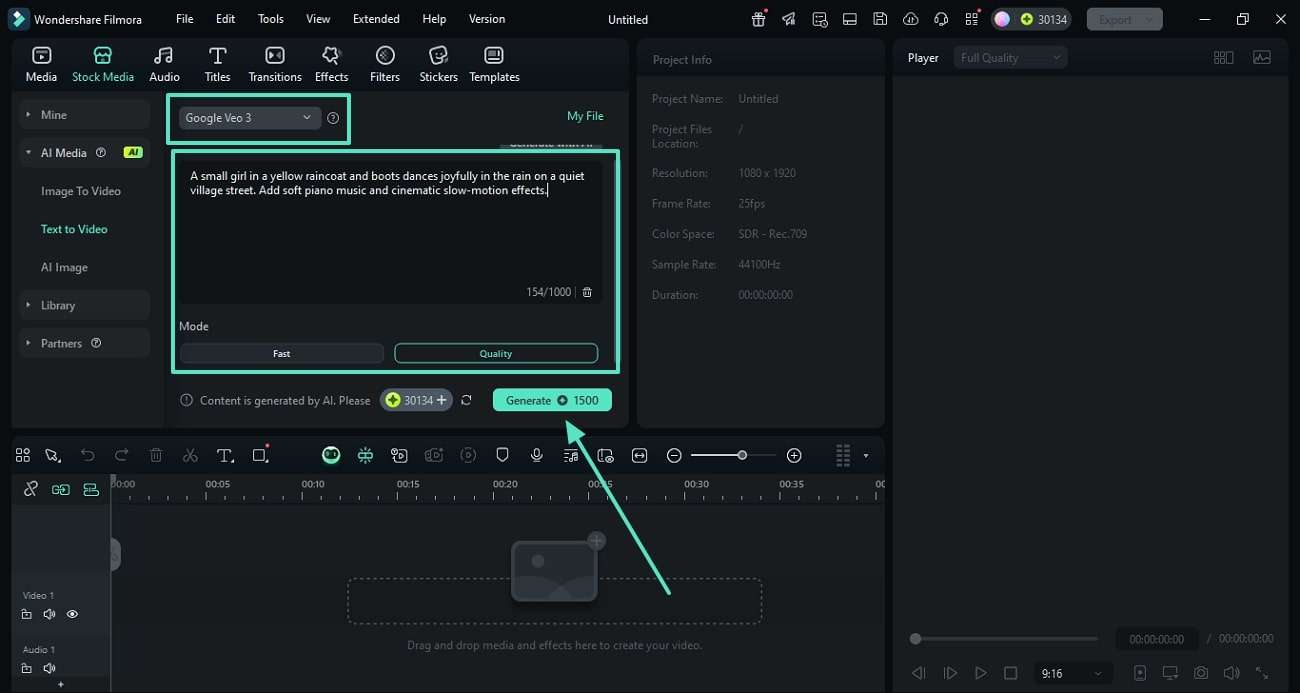This screenshot has width=1300, height=693.
Task: Mute the Video 1 track
Action: click(49, 615)
